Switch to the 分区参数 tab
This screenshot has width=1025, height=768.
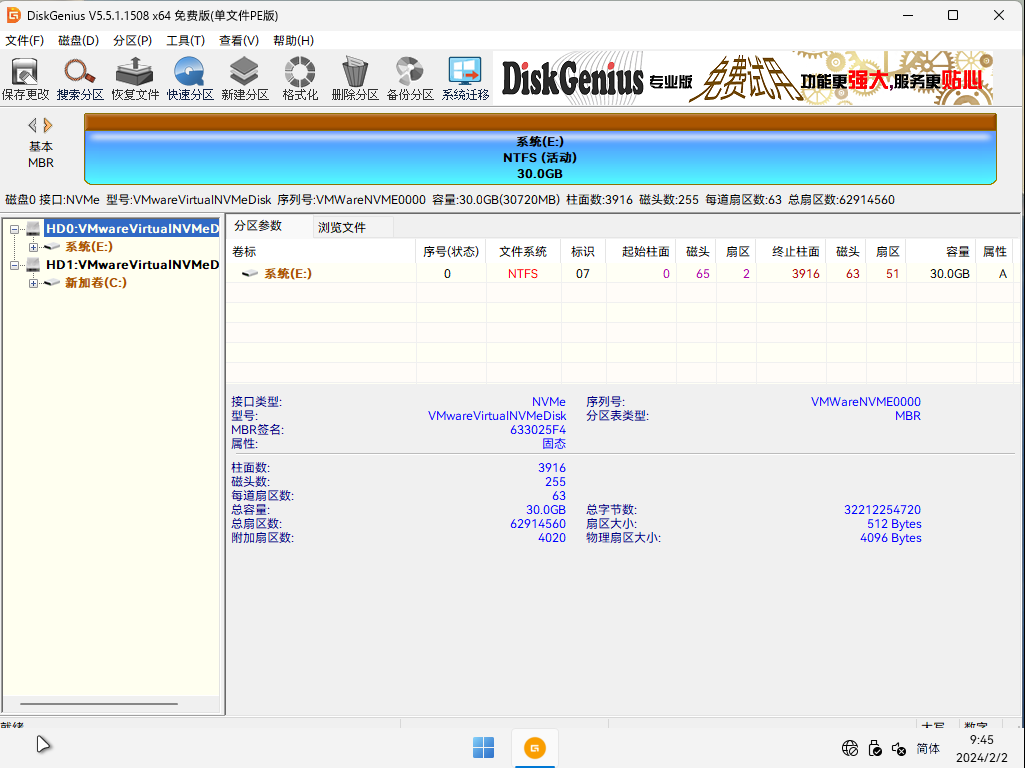269,226
